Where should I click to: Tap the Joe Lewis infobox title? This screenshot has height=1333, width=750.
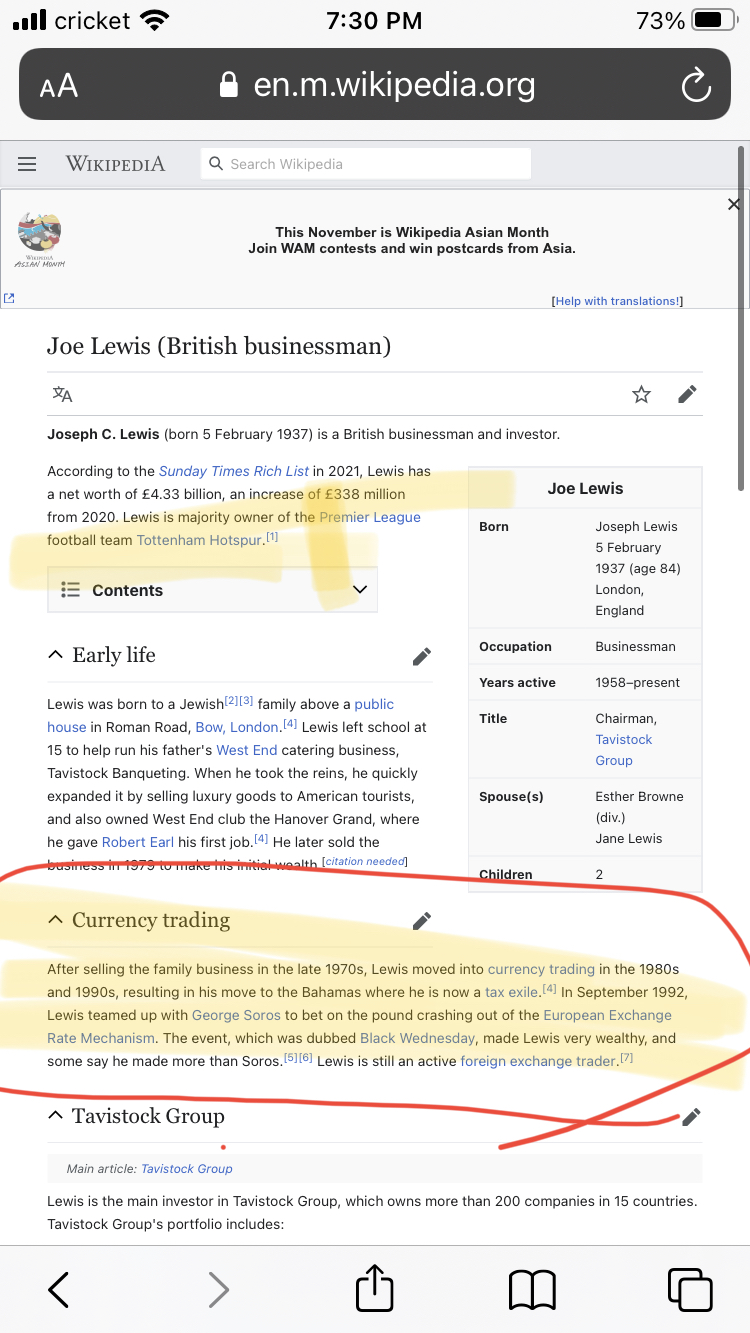pos(585,489)
